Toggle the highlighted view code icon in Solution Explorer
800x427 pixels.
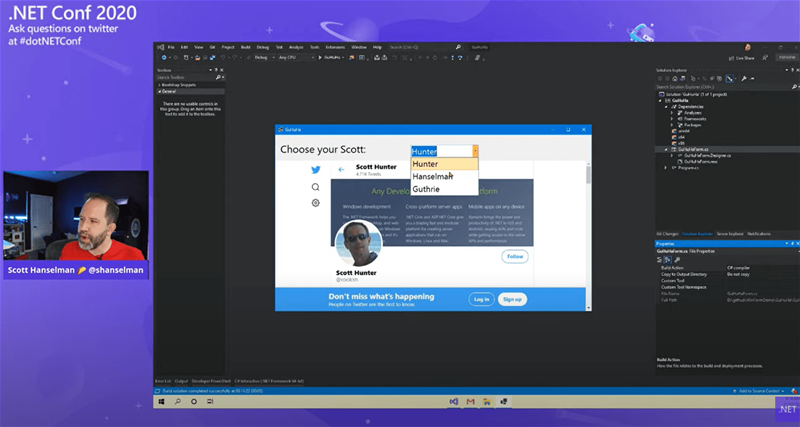[730, 79]
